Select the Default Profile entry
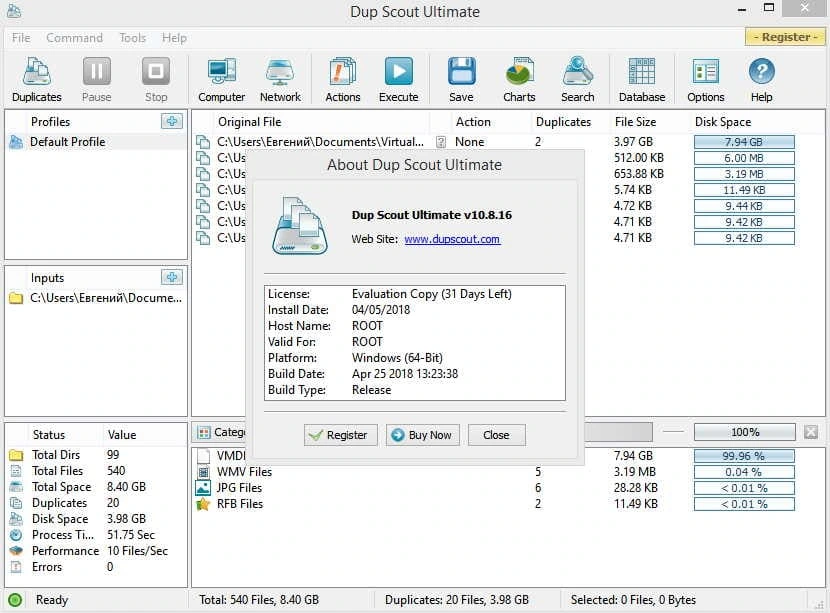Screen dimensions: 830x613 pos(96,142)
